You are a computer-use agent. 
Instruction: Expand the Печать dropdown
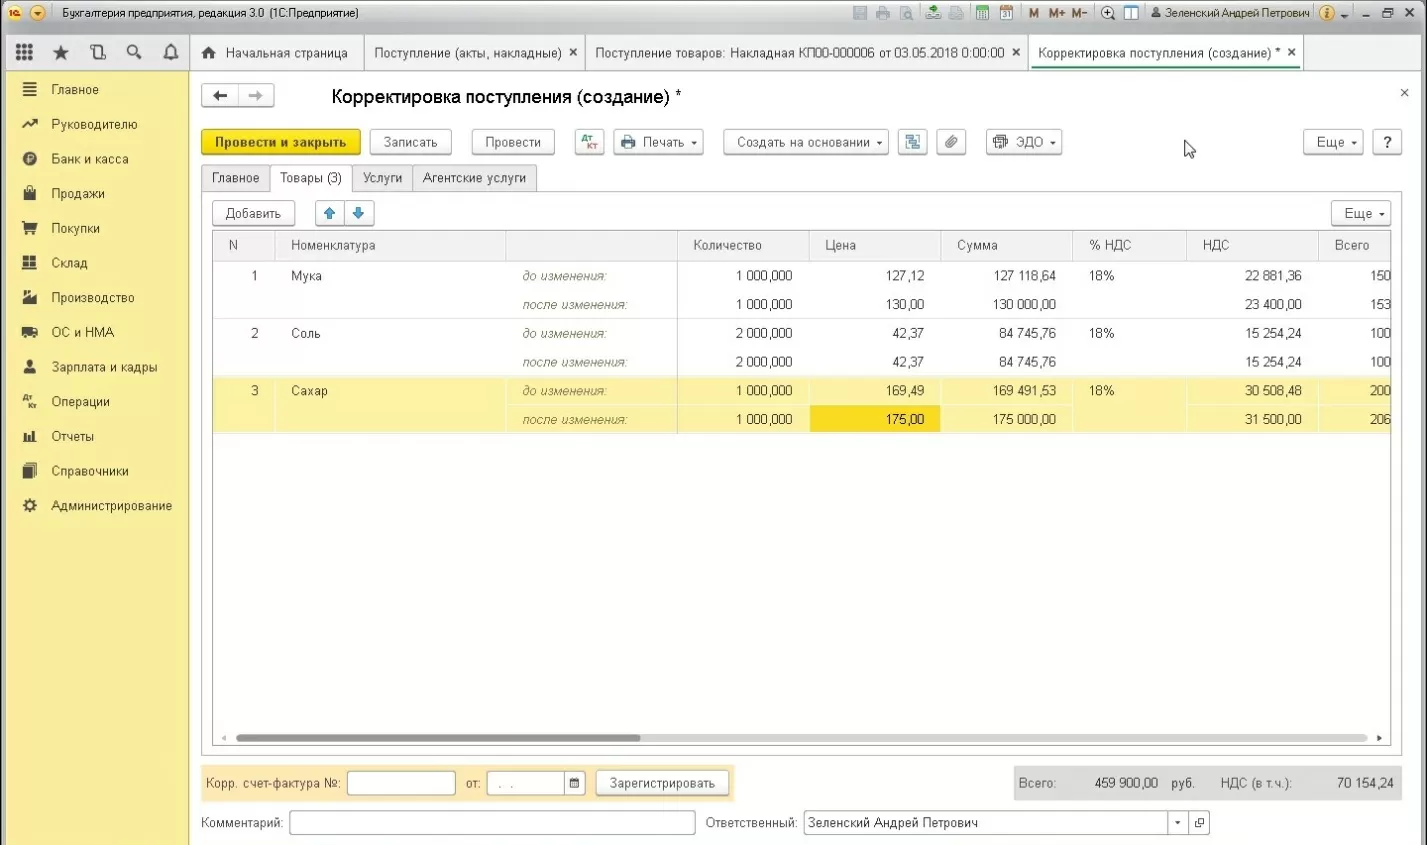click(x=658, y=142)
